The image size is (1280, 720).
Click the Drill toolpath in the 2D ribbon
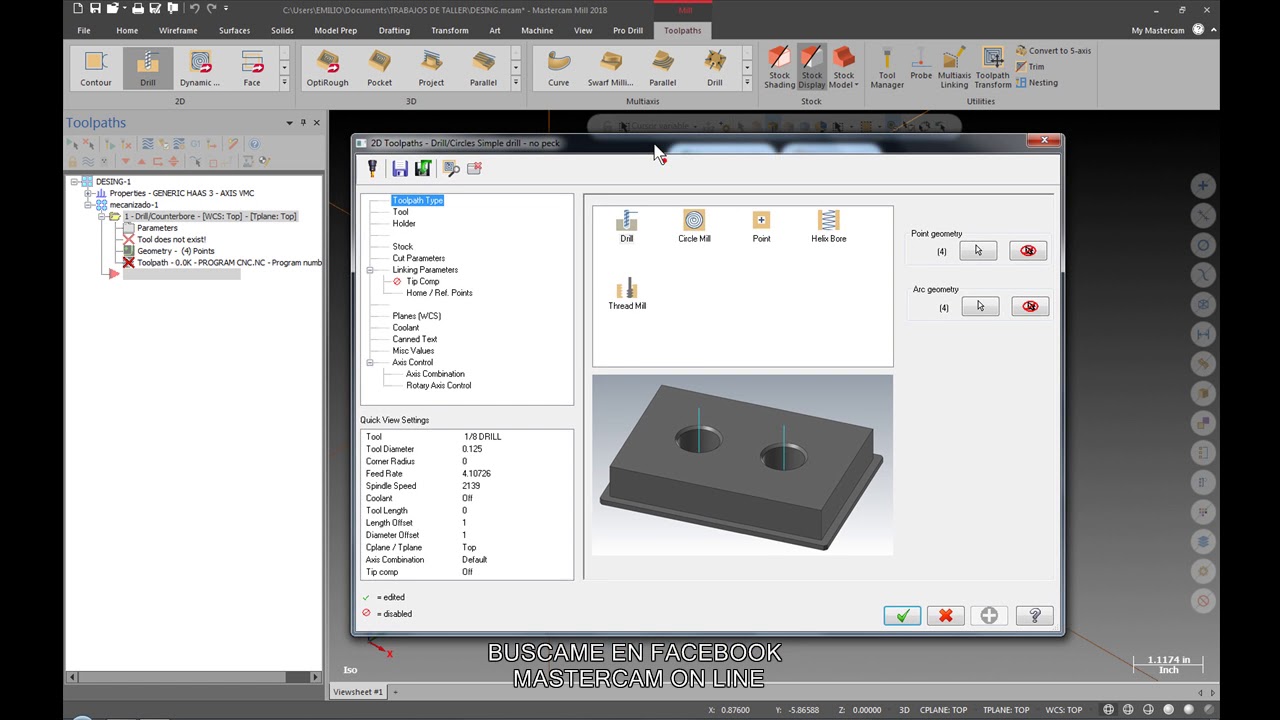pyautogui.click(x=148, y=69)
